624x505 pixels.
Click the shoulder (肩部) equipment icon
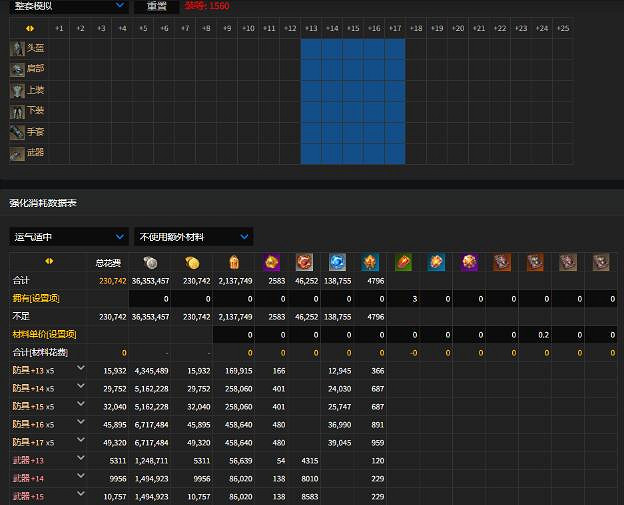tap(17, 69)
